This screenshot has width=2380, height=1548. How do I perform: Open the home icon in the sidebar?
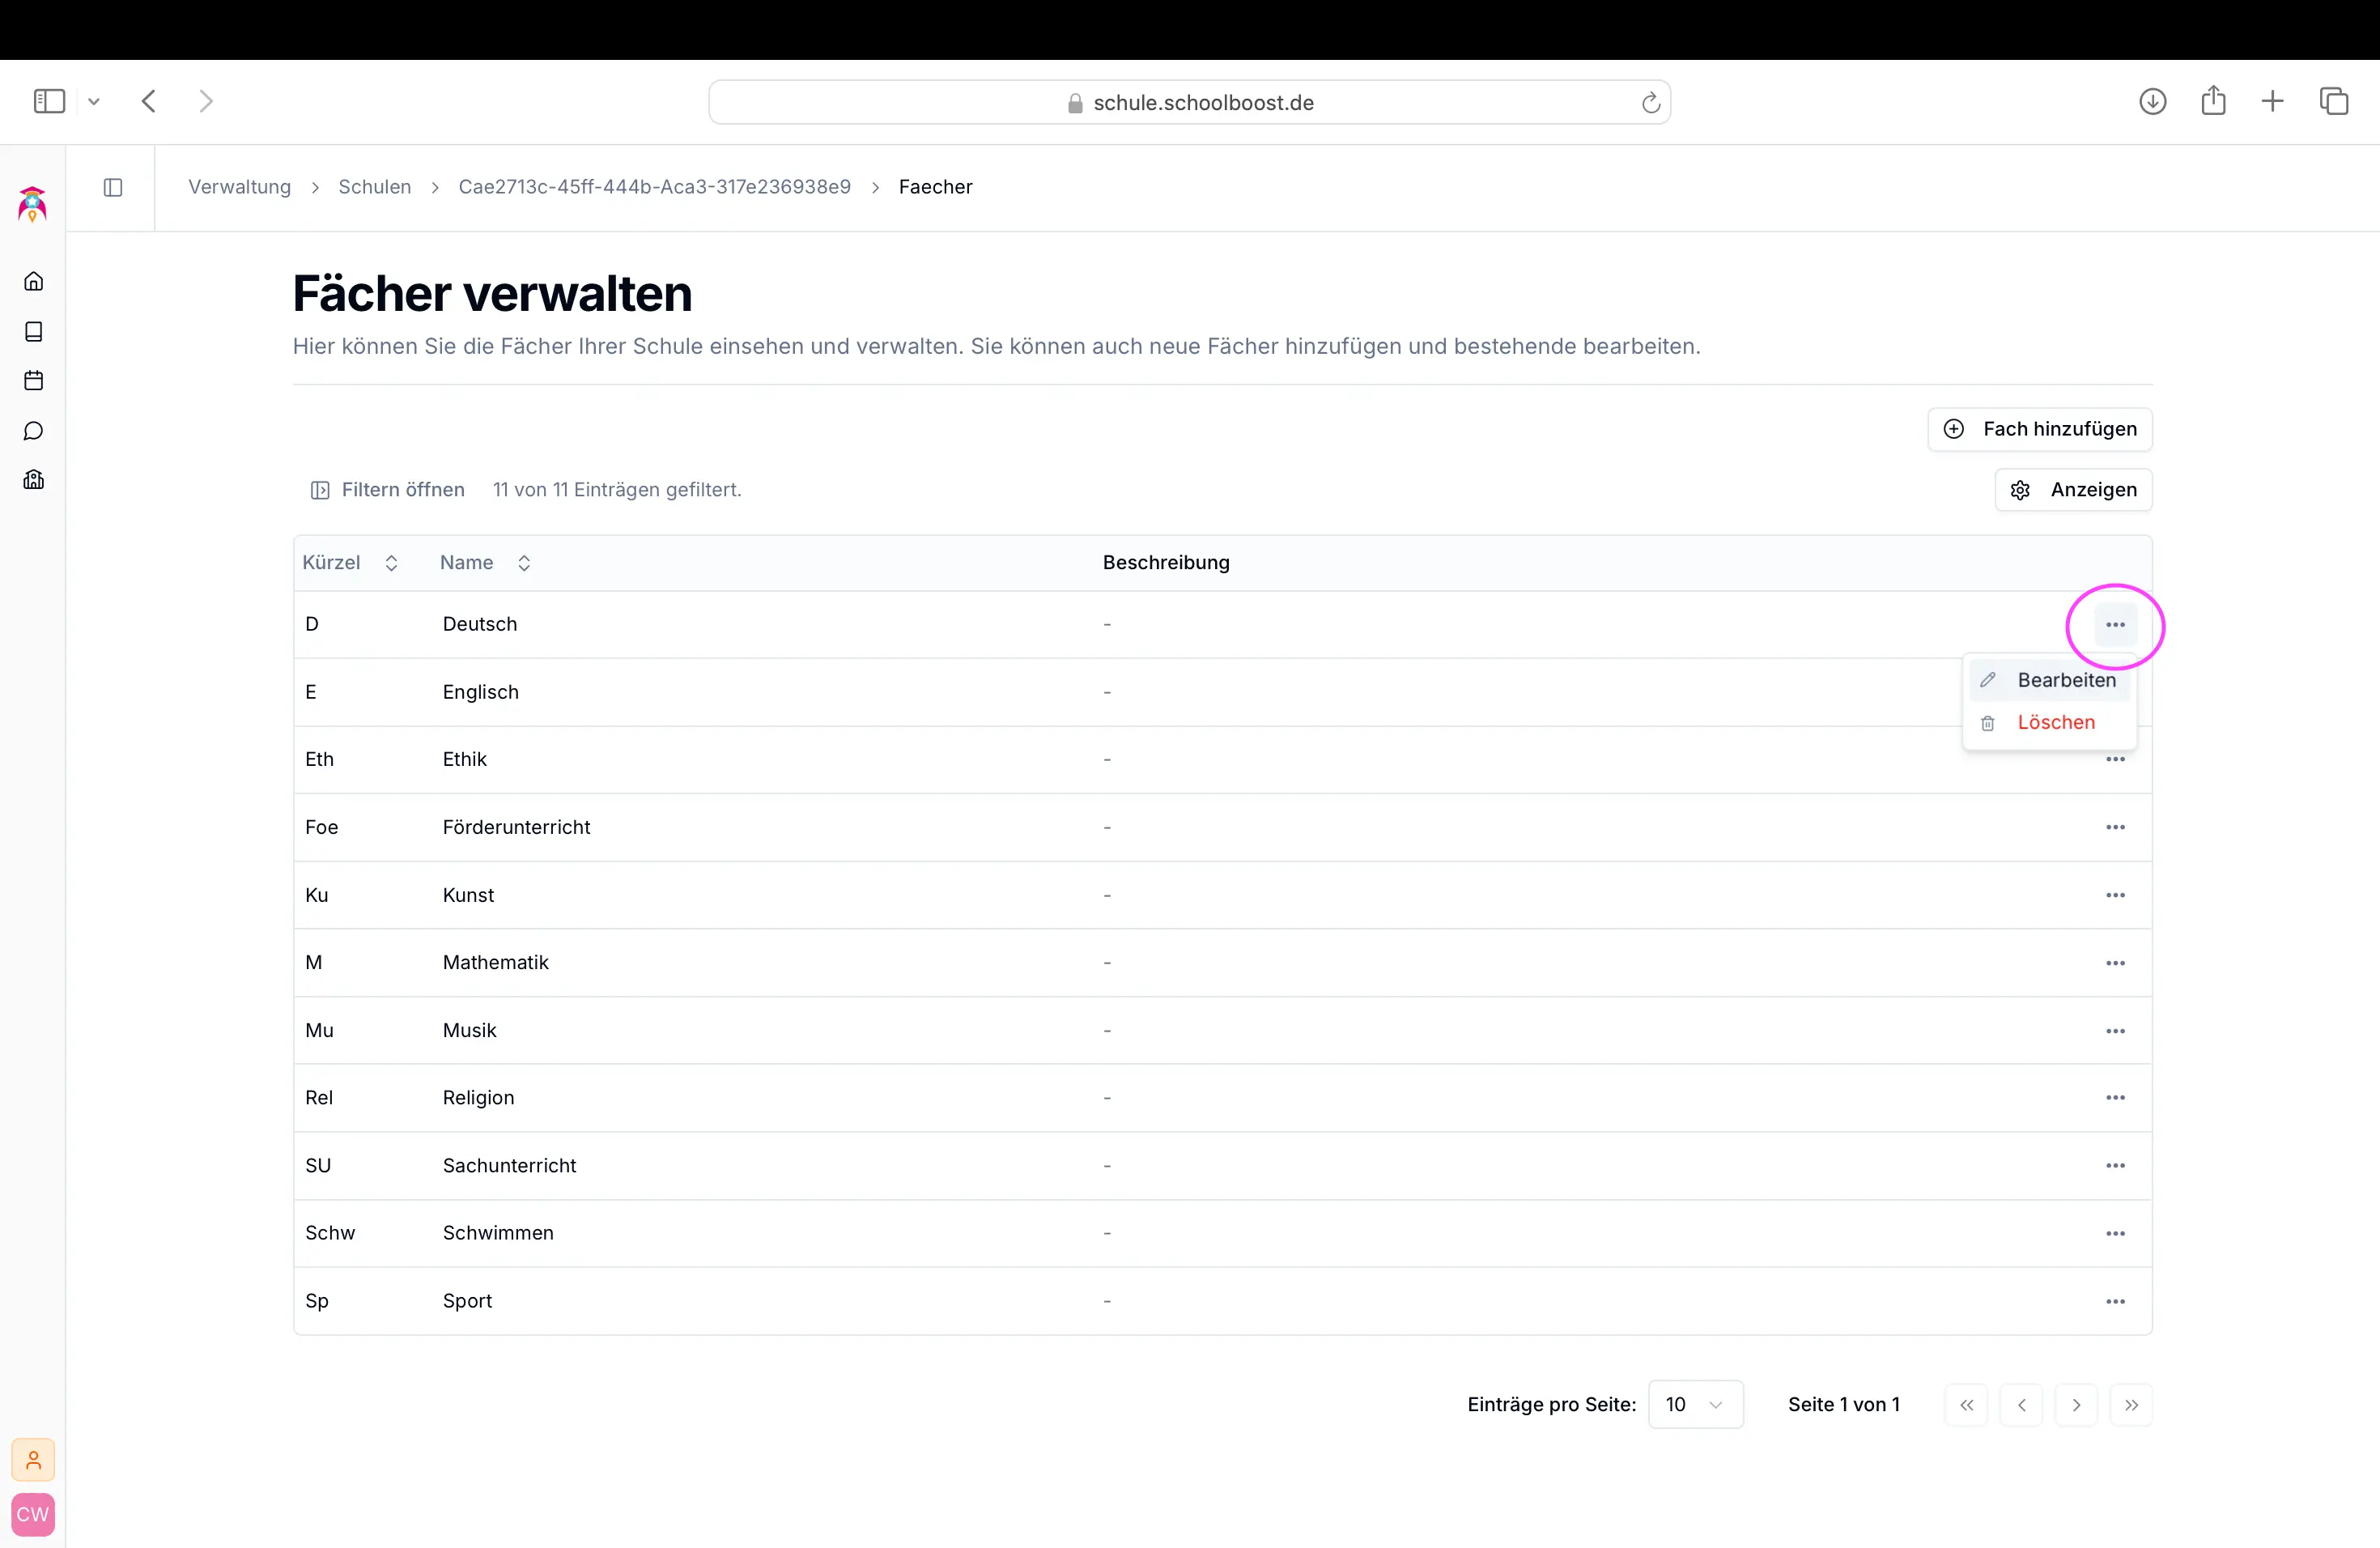[33, 281]
